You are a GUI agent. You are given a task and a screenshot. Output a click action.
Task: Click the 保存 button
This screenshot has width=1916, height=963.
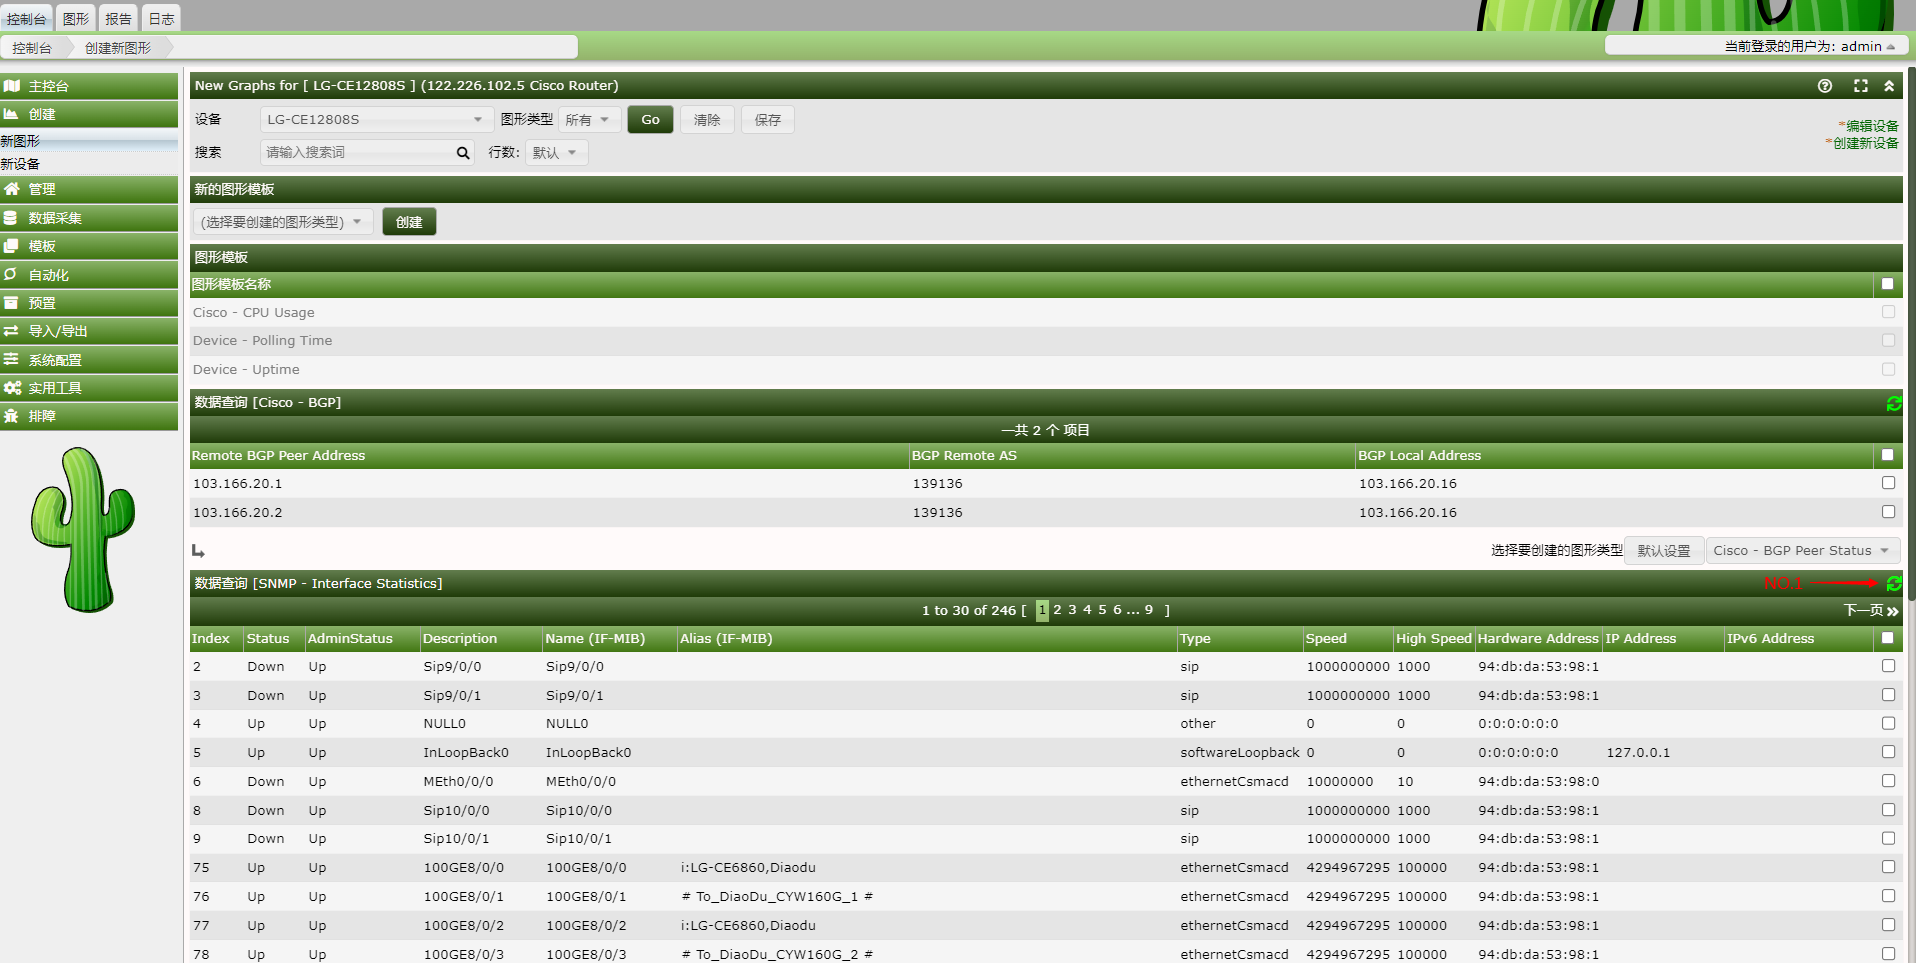(x=768, y=120)
